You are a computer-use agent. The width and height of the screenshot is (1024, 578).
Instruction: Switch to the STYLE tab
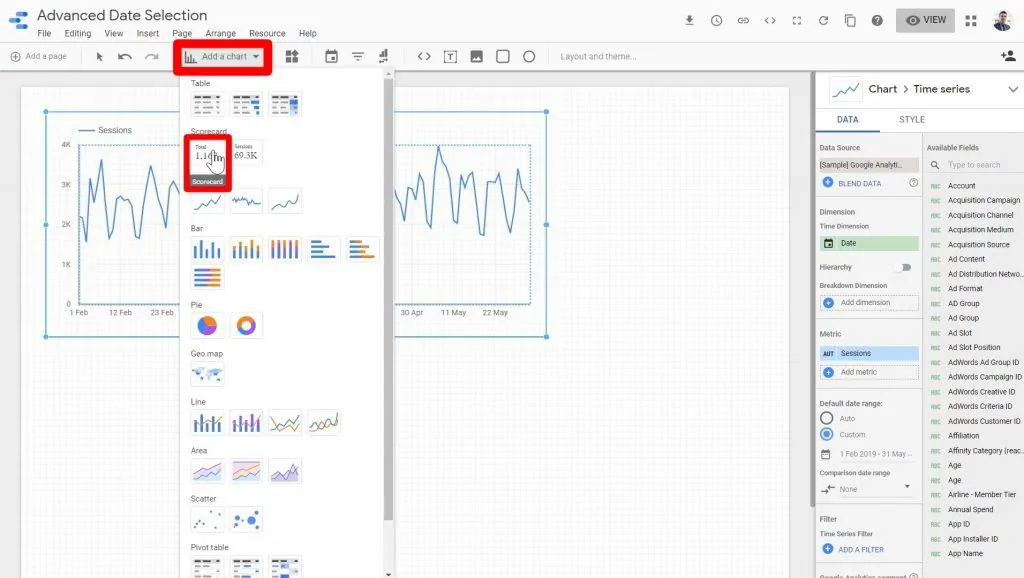(x=911, y=120)
